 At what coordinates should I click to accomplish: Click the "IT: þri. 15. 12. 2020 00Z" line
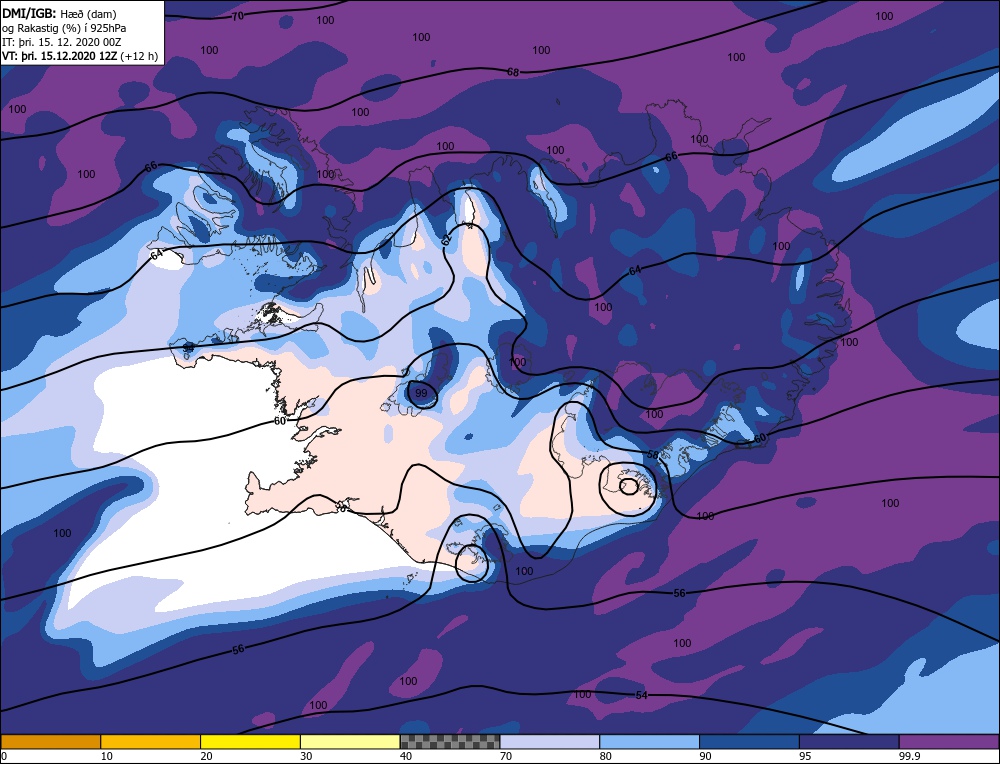click(x=62, y=42)
